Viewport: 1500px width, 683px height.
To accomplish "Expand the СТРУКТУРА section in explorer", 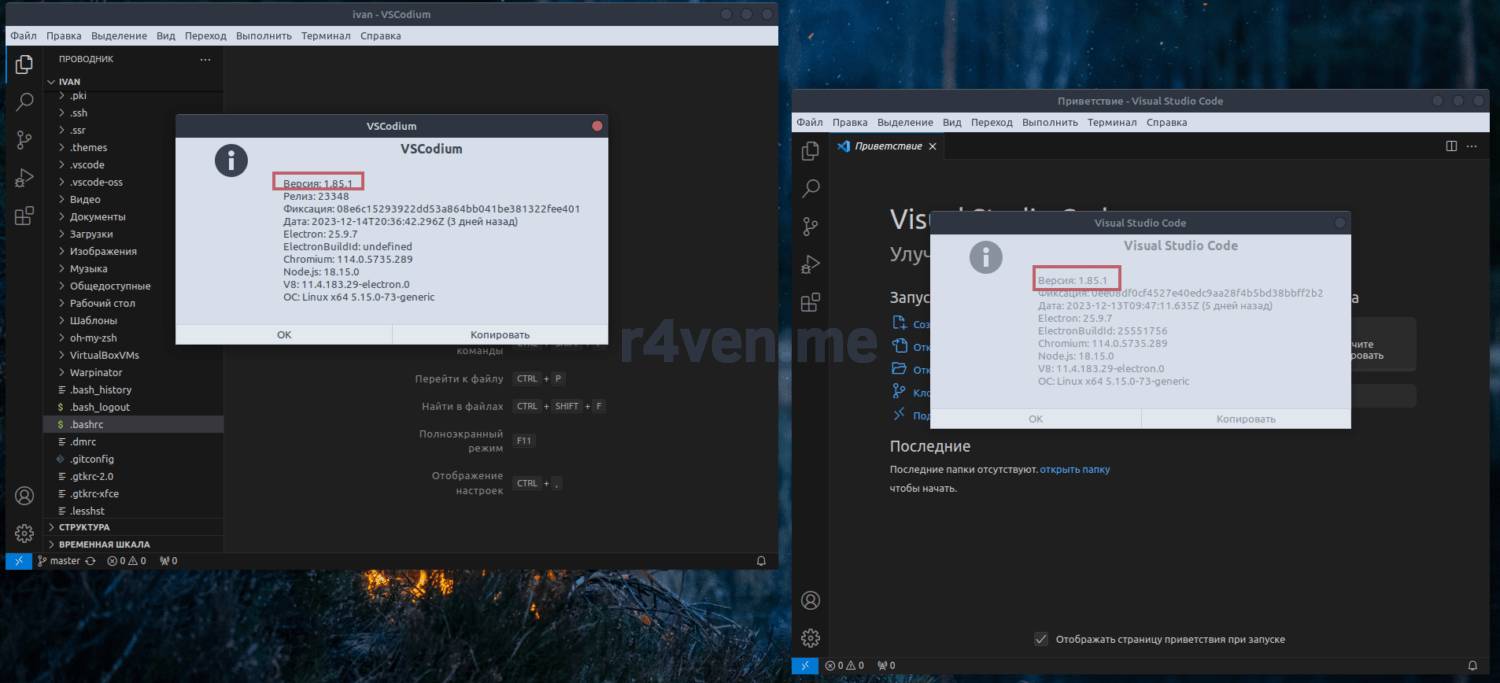I will 84,527.
